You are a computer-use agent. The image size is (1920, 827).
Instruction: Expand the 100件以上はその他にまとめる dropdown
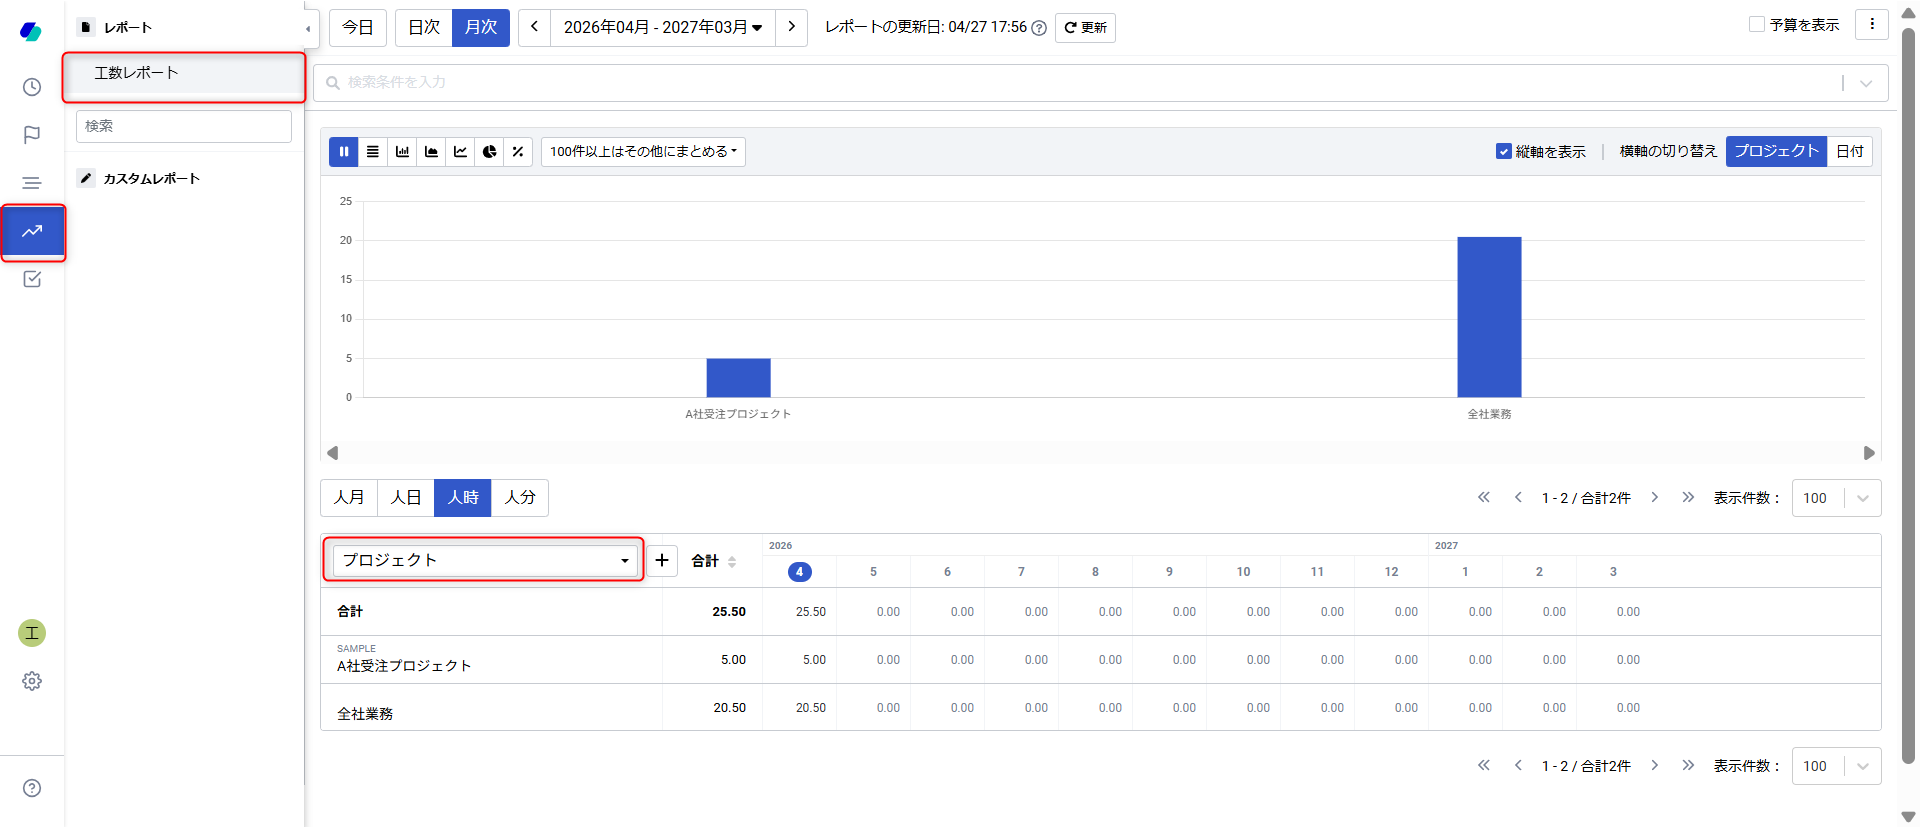(643, 152)
